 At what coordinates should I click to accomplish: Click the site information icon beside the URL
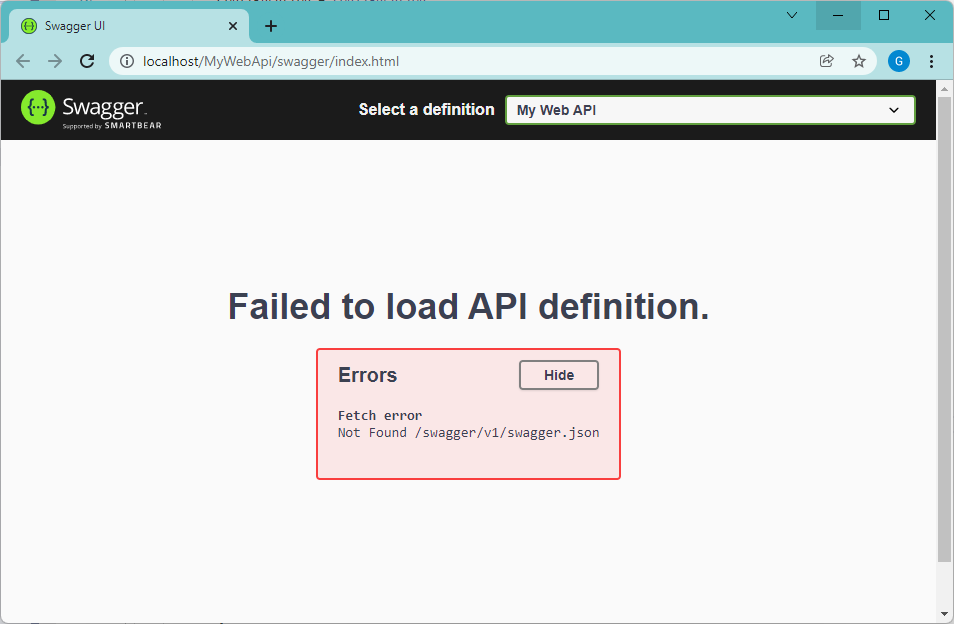coord(126,61)
